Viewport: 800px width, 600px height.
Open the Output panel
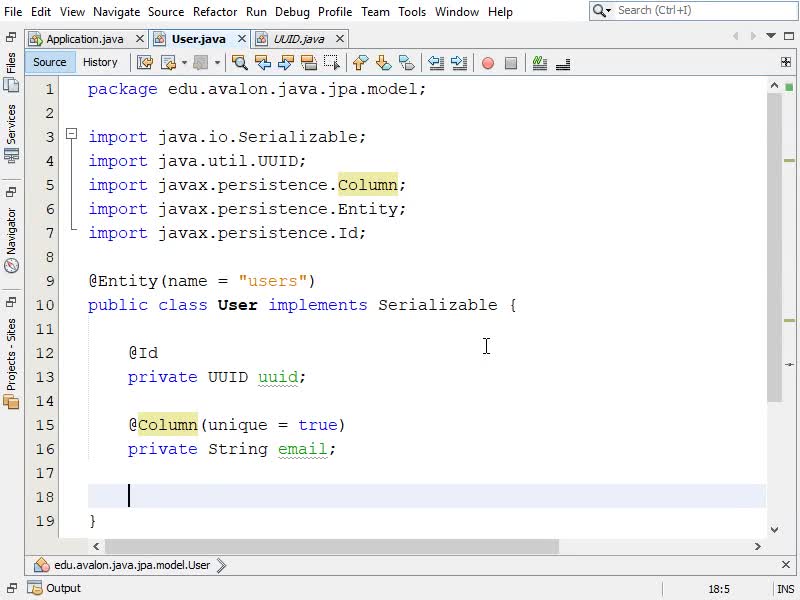pyautogui.click(x=55, y=588)
